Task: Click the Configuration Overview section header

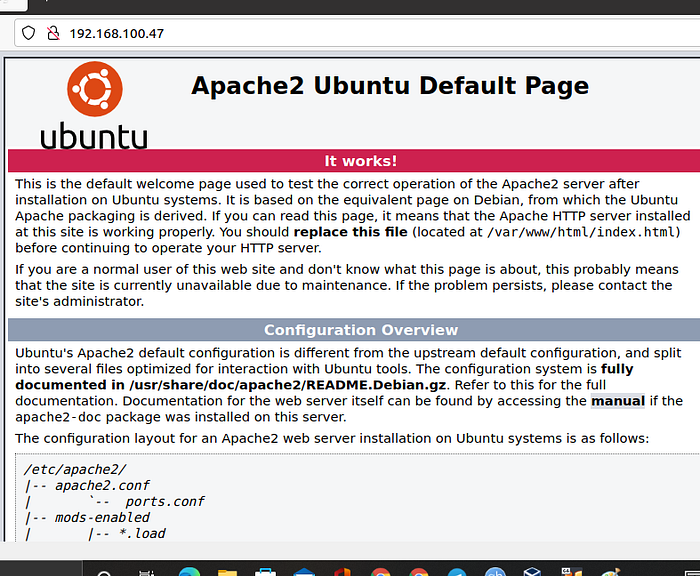Action: click(361, 330)
